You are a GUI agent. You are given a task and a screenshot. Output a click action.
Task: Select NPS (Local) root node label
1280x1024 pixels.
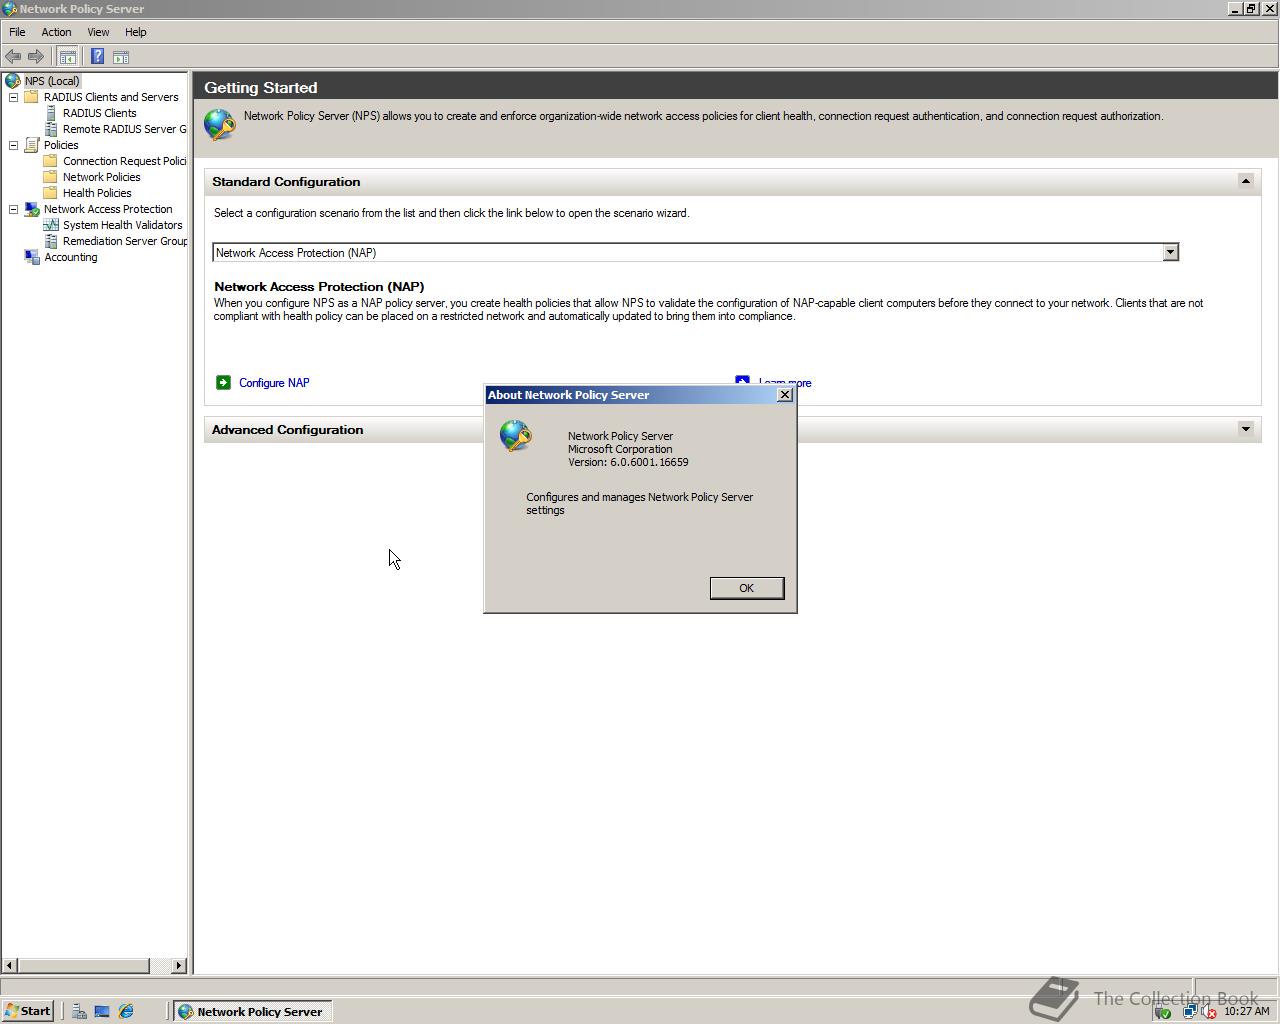click(x=52, y=81)
